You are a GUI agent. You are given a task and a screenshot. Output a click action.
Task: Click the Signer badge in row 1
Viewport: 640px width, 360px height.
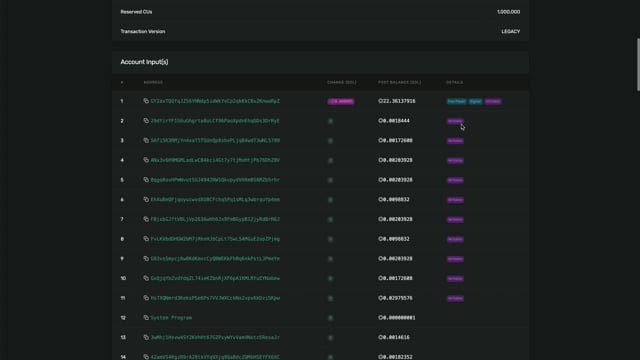[x=475, y=101]
